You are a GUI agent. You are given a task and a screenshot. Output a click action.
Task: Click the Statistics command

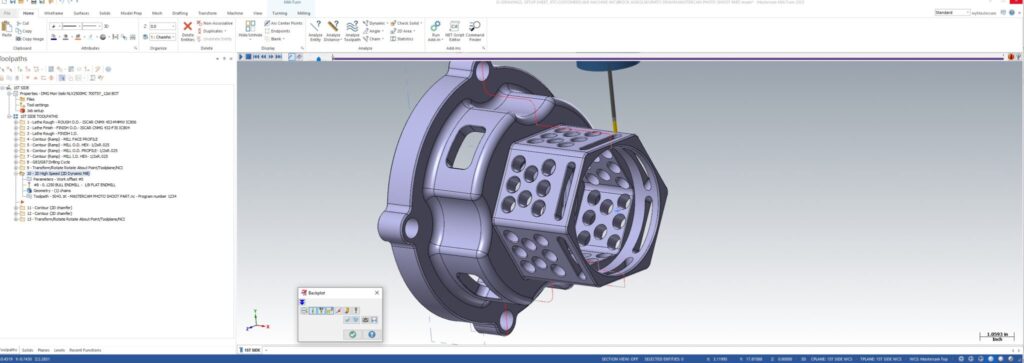tap(402, 39)
